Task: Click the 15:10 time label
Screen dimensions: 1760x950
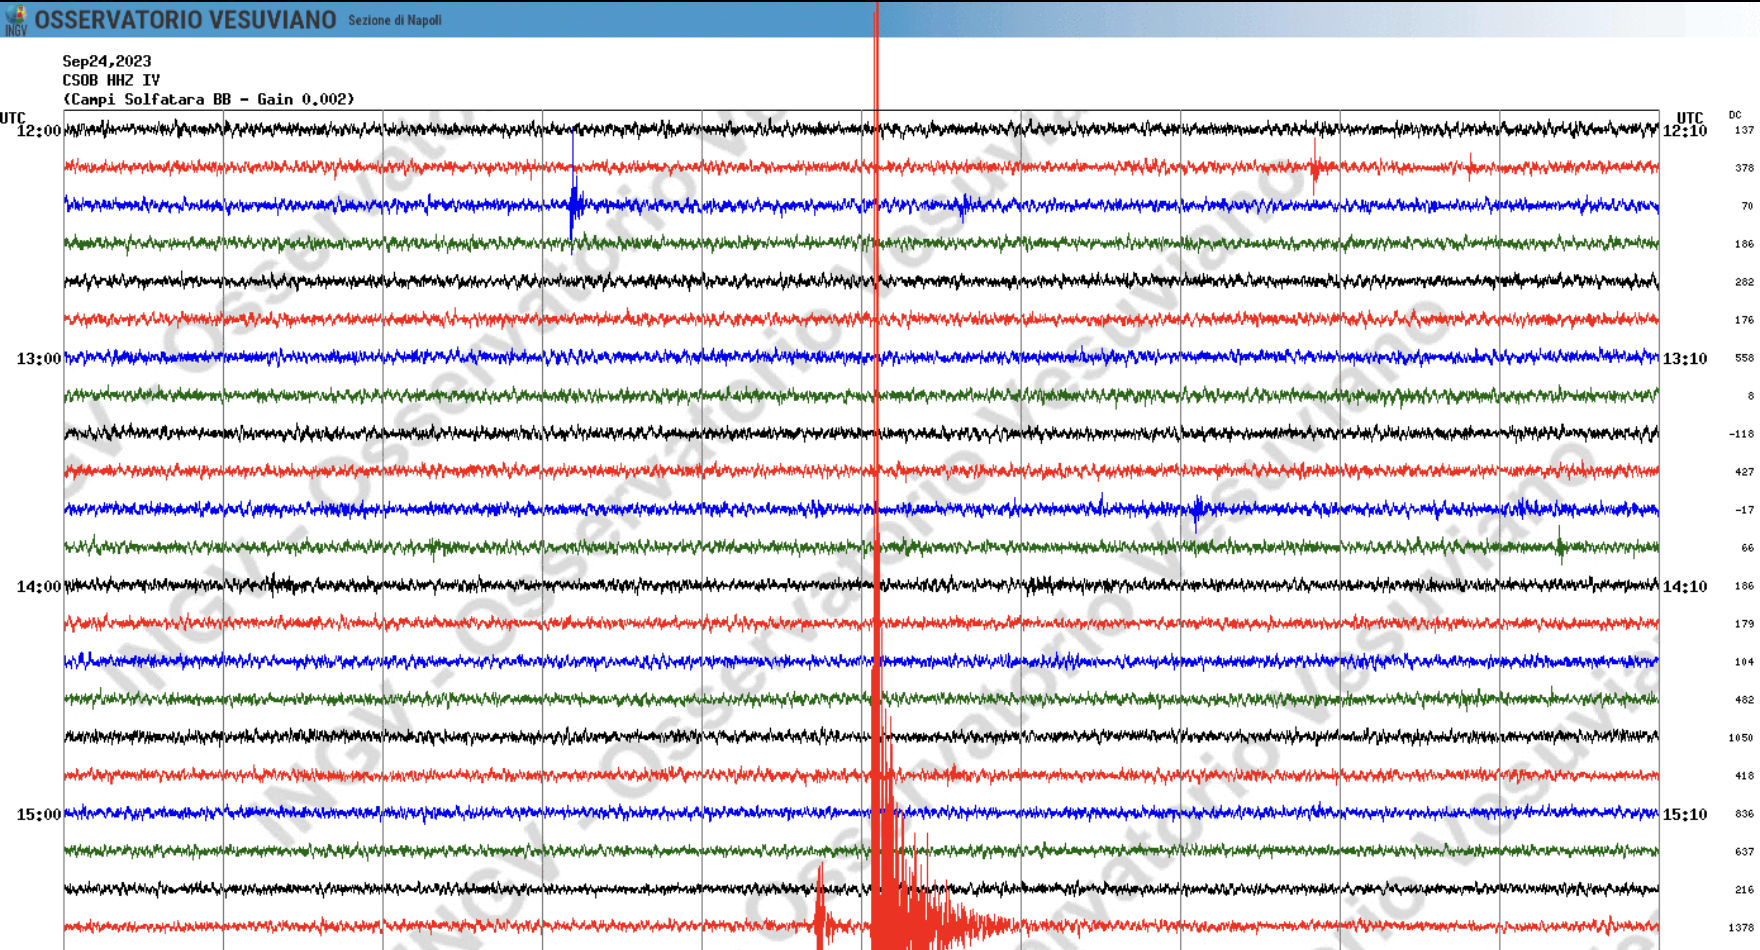Action: tap(1685, 815)
